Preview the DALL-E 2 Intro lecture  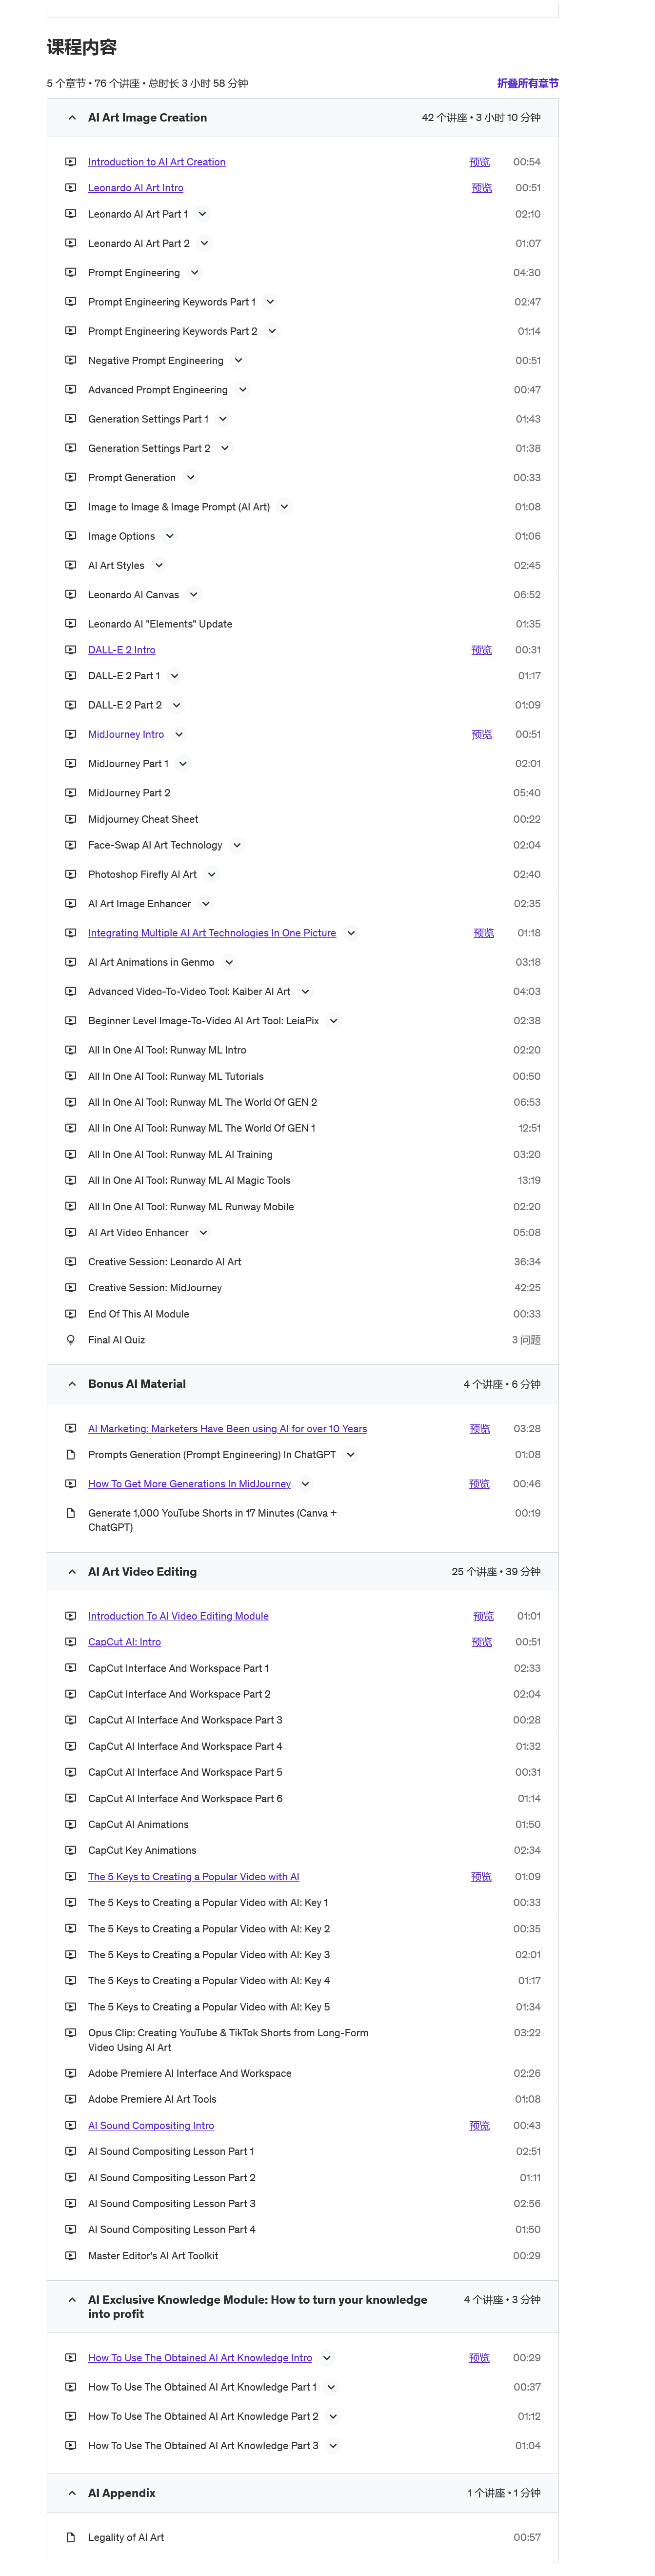pos(482,650)
